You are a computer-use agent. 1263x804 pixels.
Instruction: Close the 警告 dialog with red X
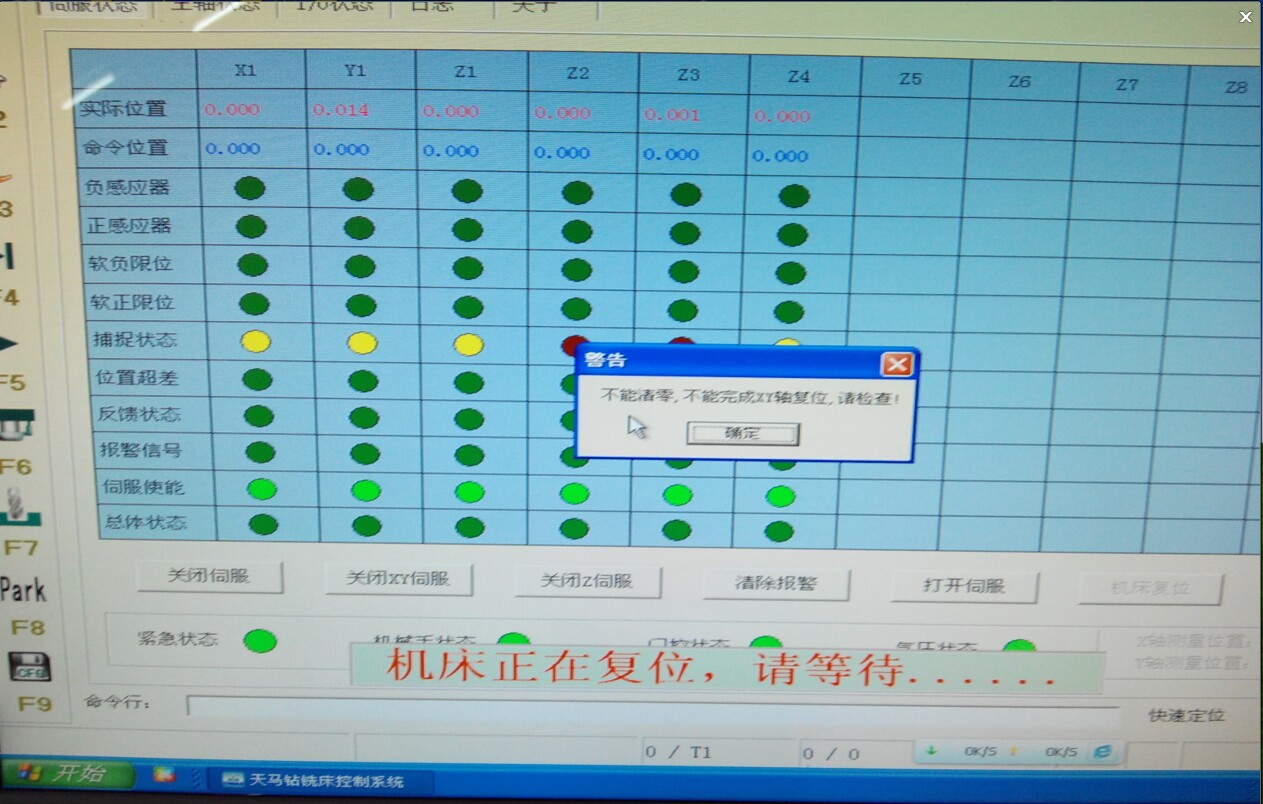[x=897, y=364]
